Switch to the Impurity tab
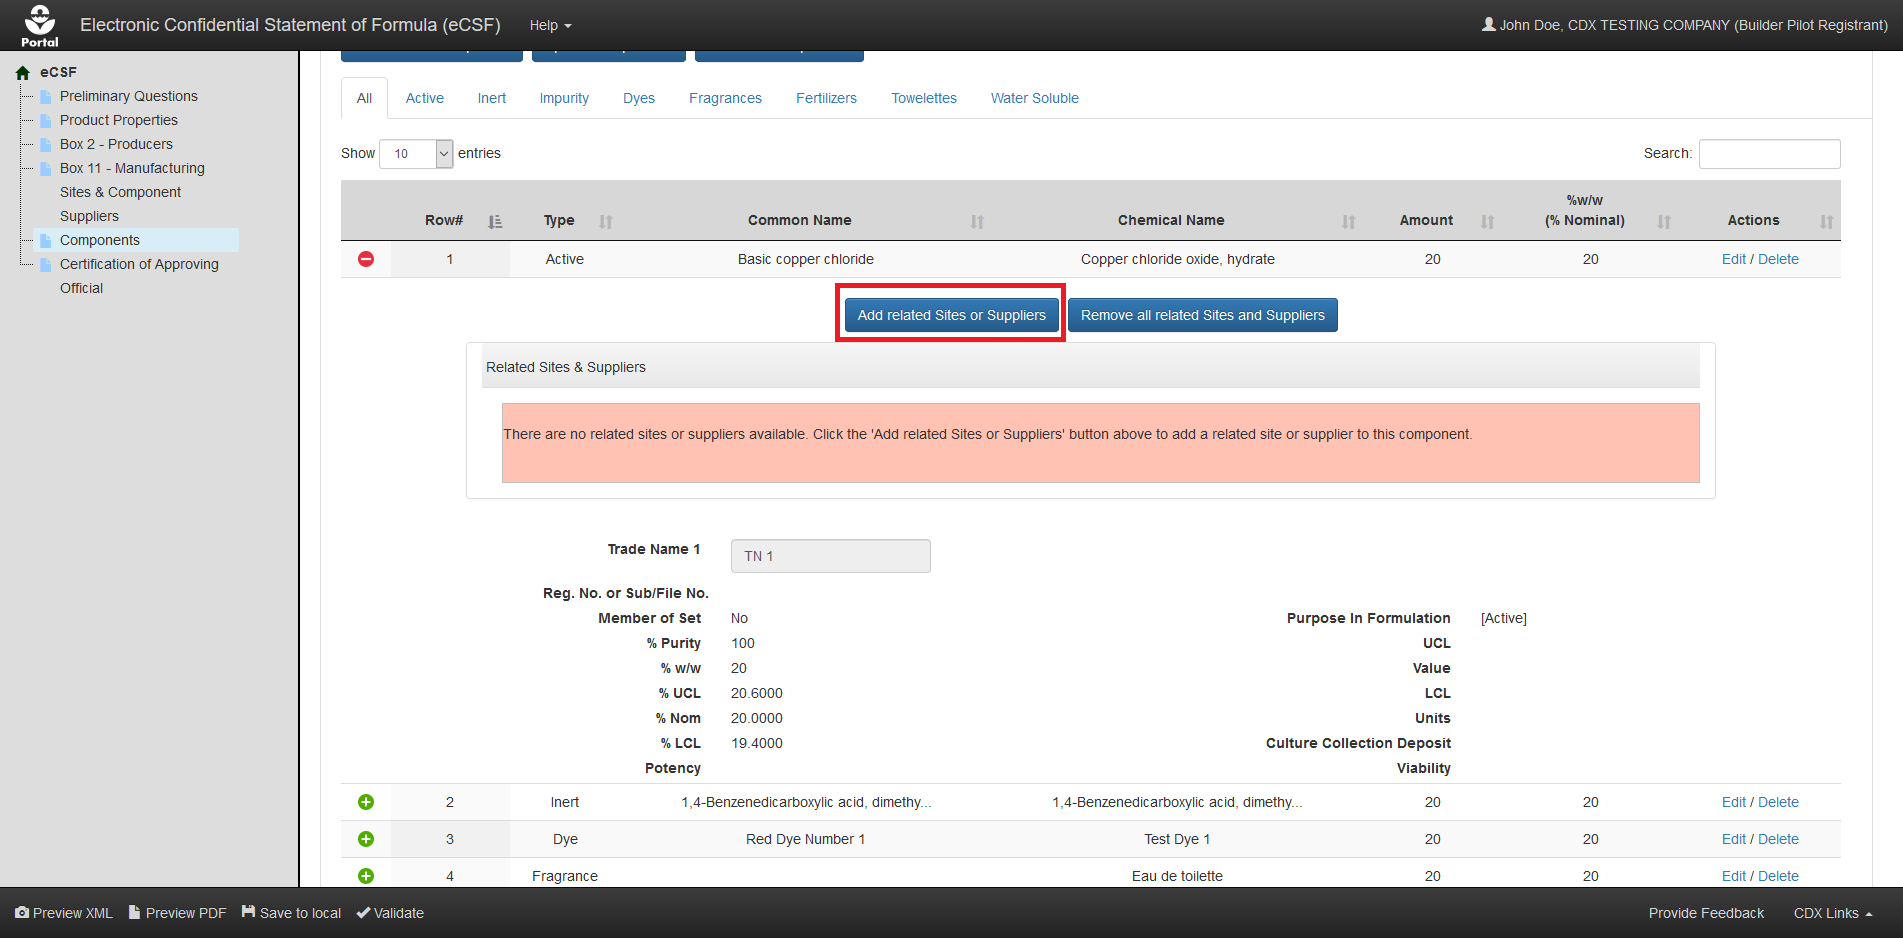The image size is (1903, 938). (564, 98)
